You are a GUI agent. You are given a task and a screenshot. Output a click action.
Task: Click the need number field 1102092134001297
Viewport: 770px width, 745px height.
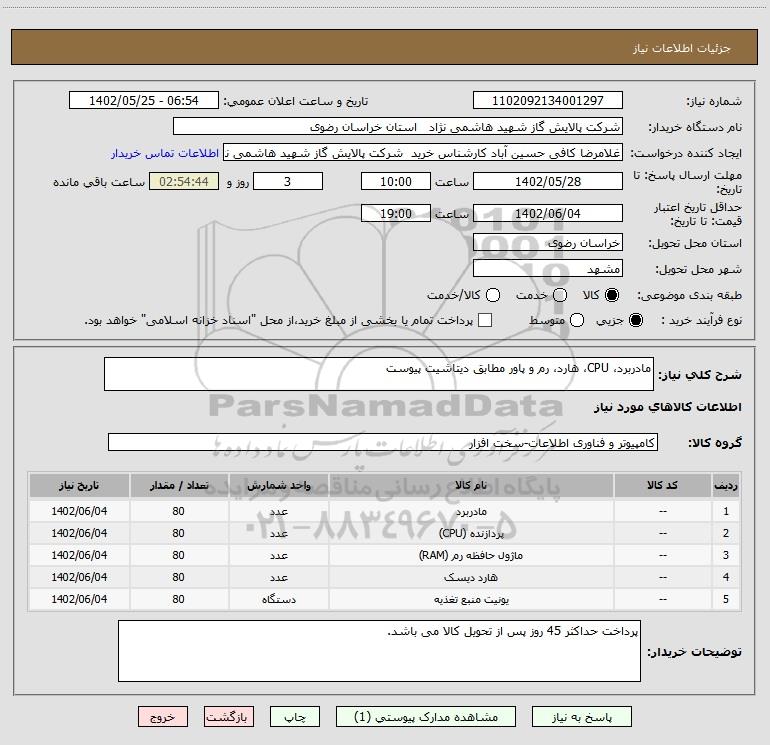click(x=546, y=101)
